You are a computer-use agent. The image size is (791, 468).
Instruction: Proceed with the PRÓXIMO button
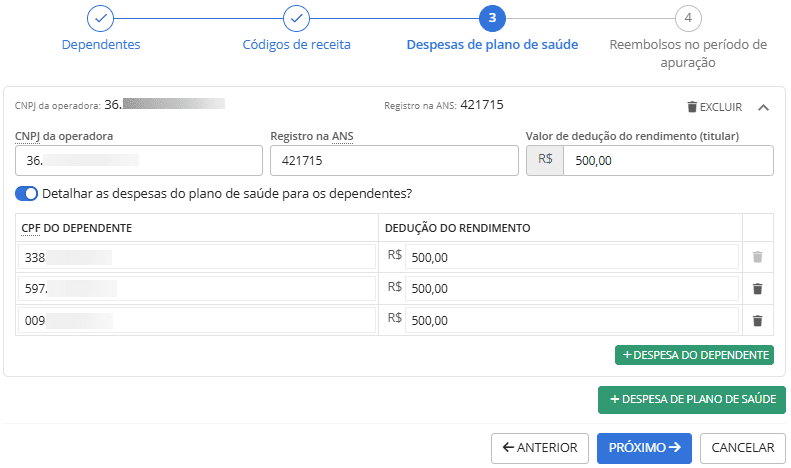[x=644, y=448]
